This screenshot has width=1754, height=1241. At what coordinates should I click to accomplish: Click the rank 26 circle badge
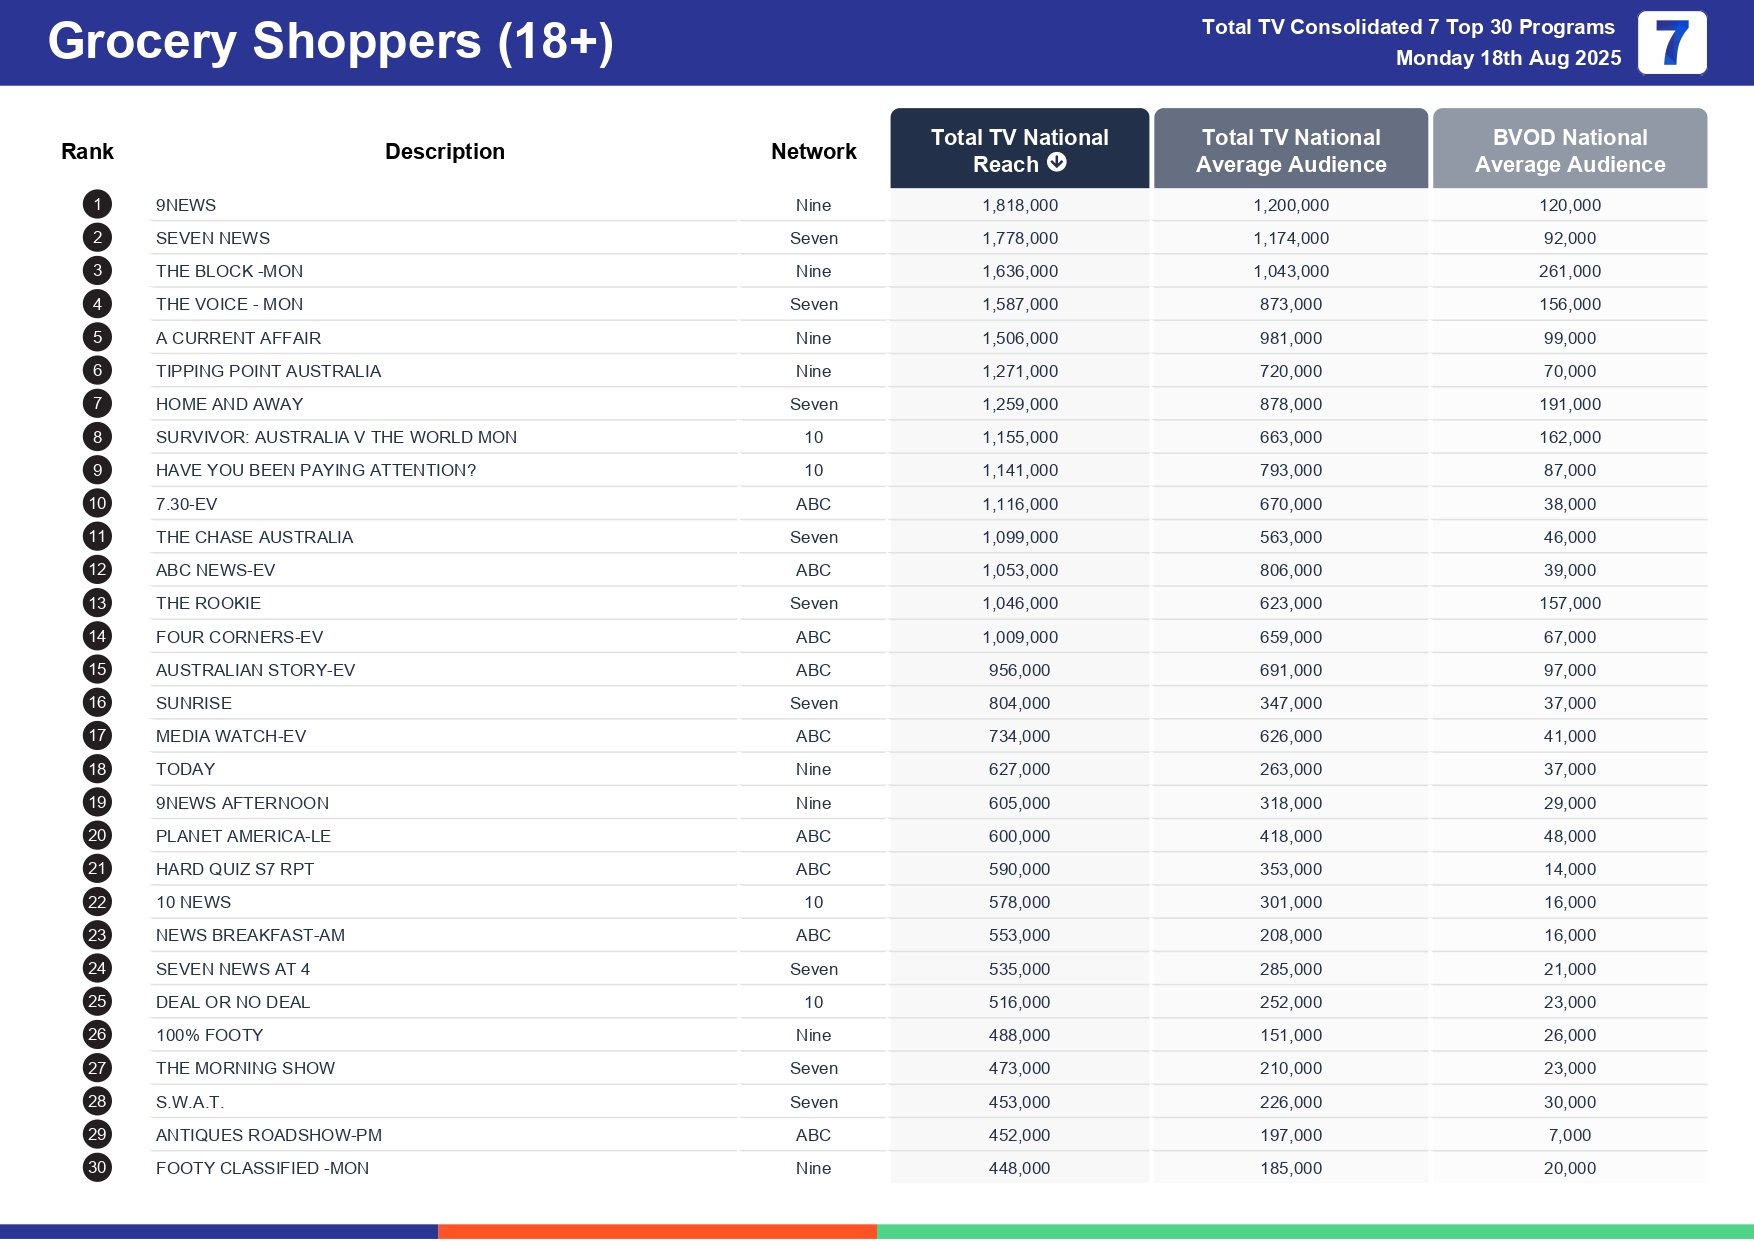point(97,1035)
